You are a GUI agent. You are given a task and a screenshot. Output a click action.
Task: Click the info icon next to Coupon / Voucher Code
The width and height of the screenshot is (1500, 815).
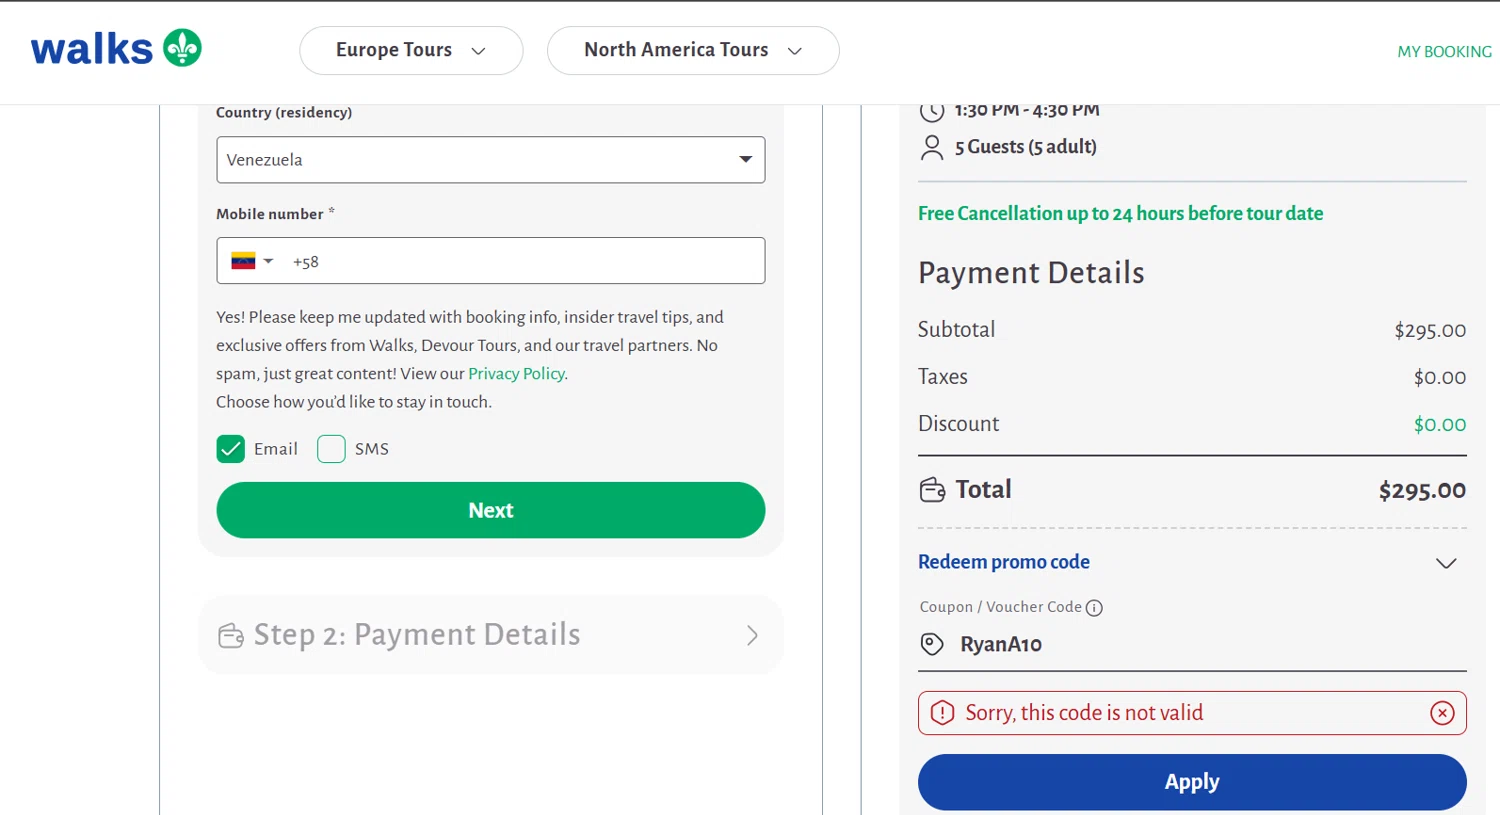[x=1094, y=608]
